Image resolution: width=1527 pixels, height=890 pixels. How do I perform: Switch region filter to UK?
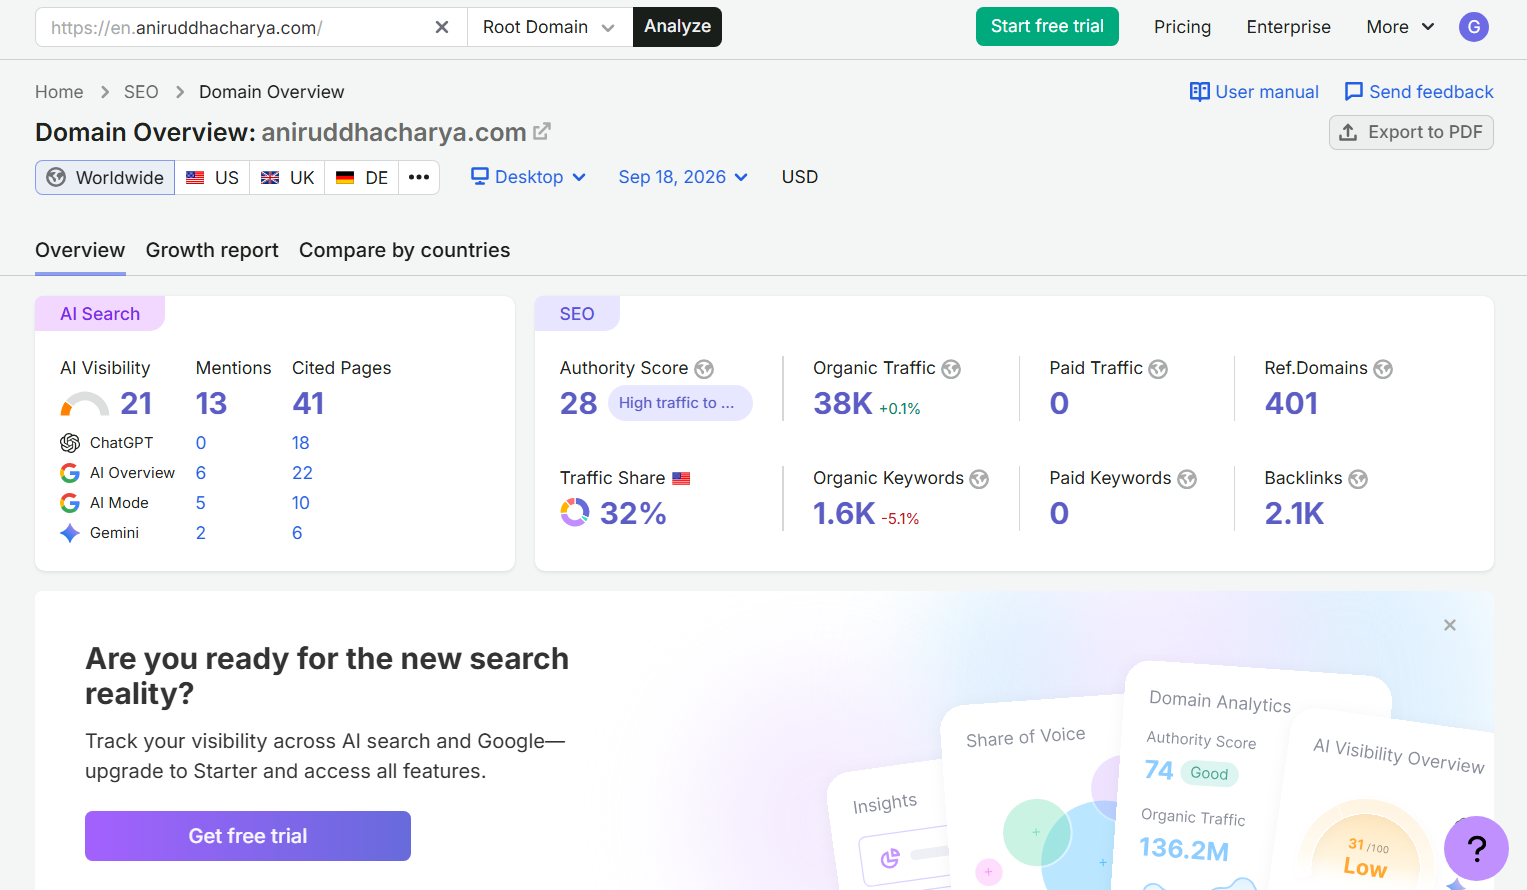point(288,177)
